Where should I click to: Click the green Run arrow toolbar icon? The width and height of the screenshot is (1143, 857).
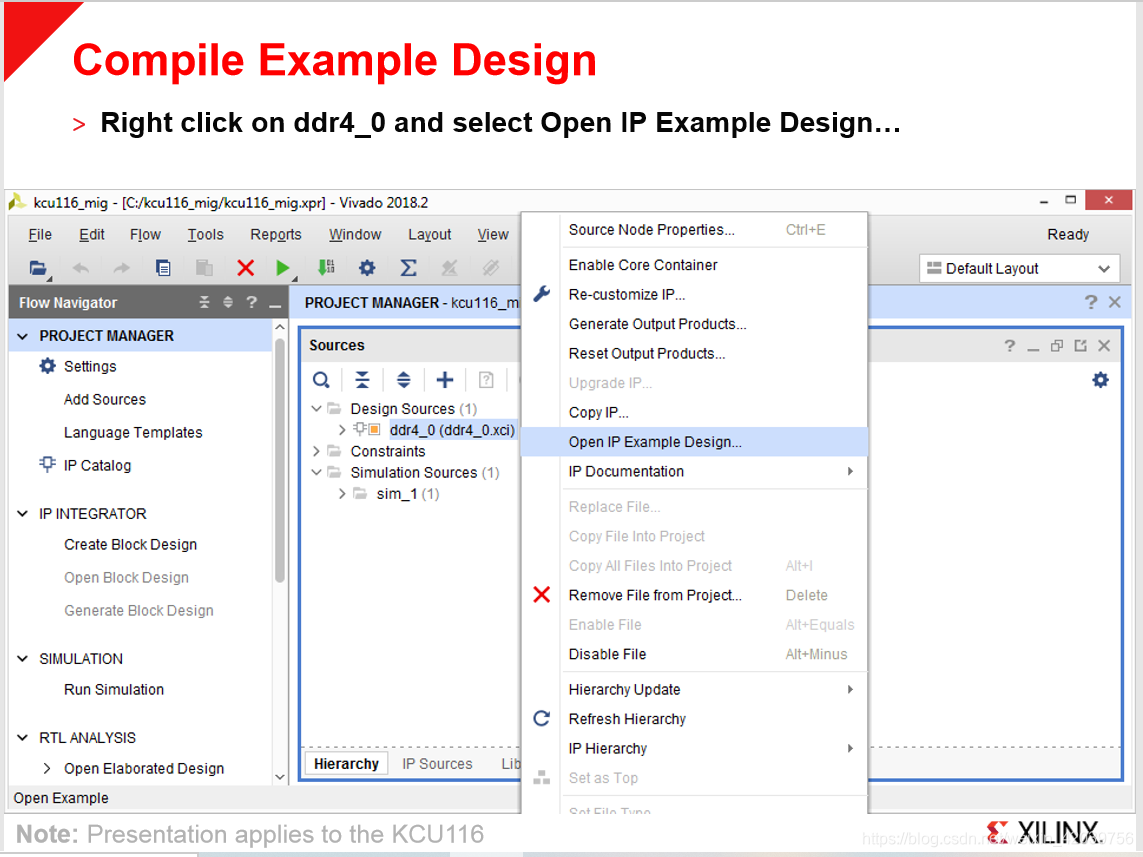pyautogui.click(x=283, y=268)
